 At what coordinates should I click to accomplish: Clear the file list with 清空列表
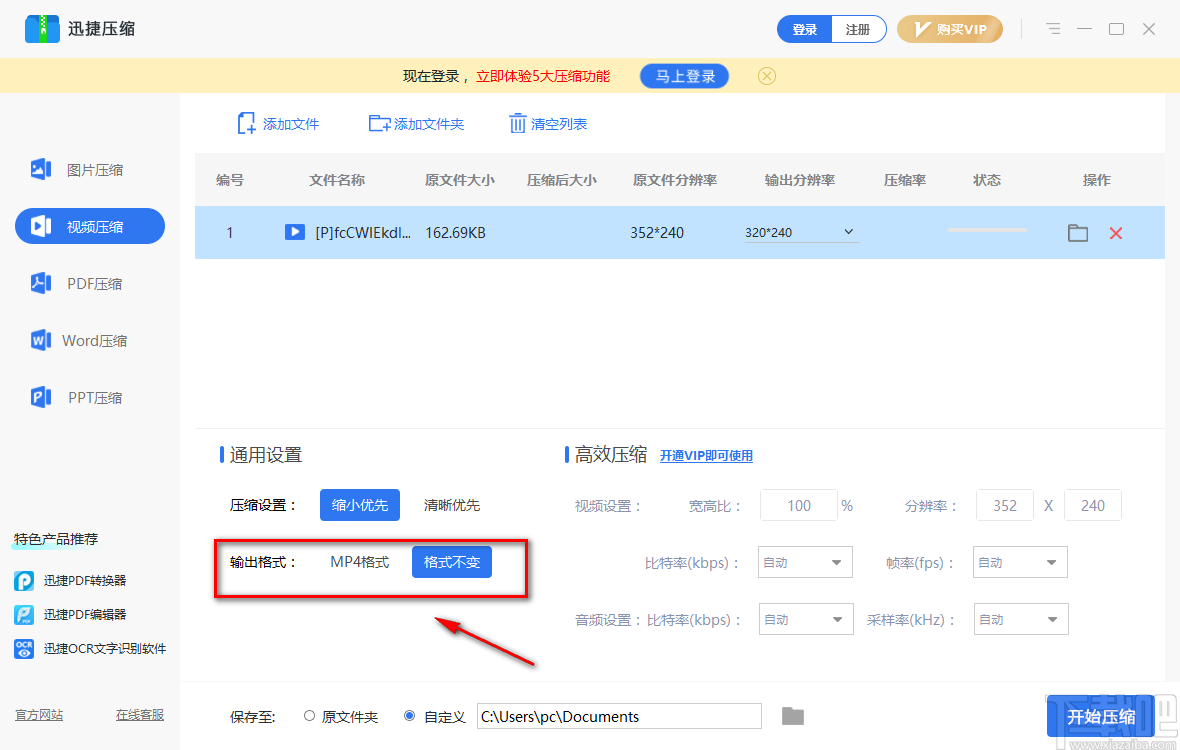click(548, 123)
